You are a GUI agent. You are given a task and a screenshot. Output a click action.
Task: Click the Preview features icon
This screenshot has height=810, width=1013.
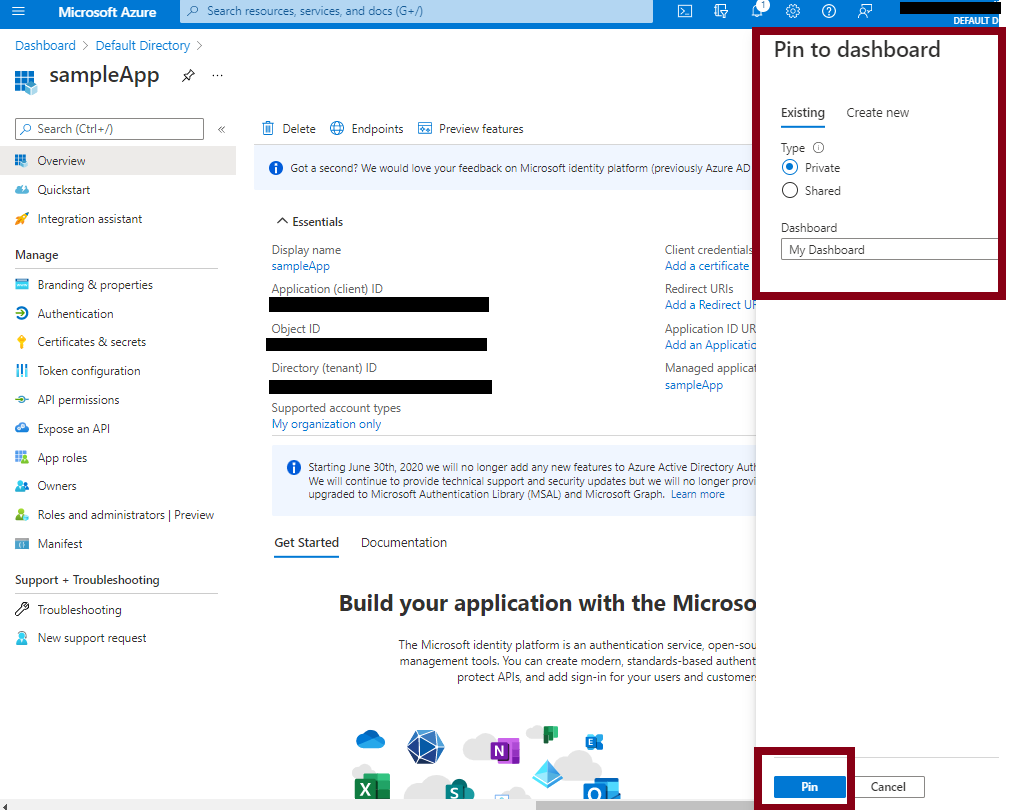click(x=424, y=129)
